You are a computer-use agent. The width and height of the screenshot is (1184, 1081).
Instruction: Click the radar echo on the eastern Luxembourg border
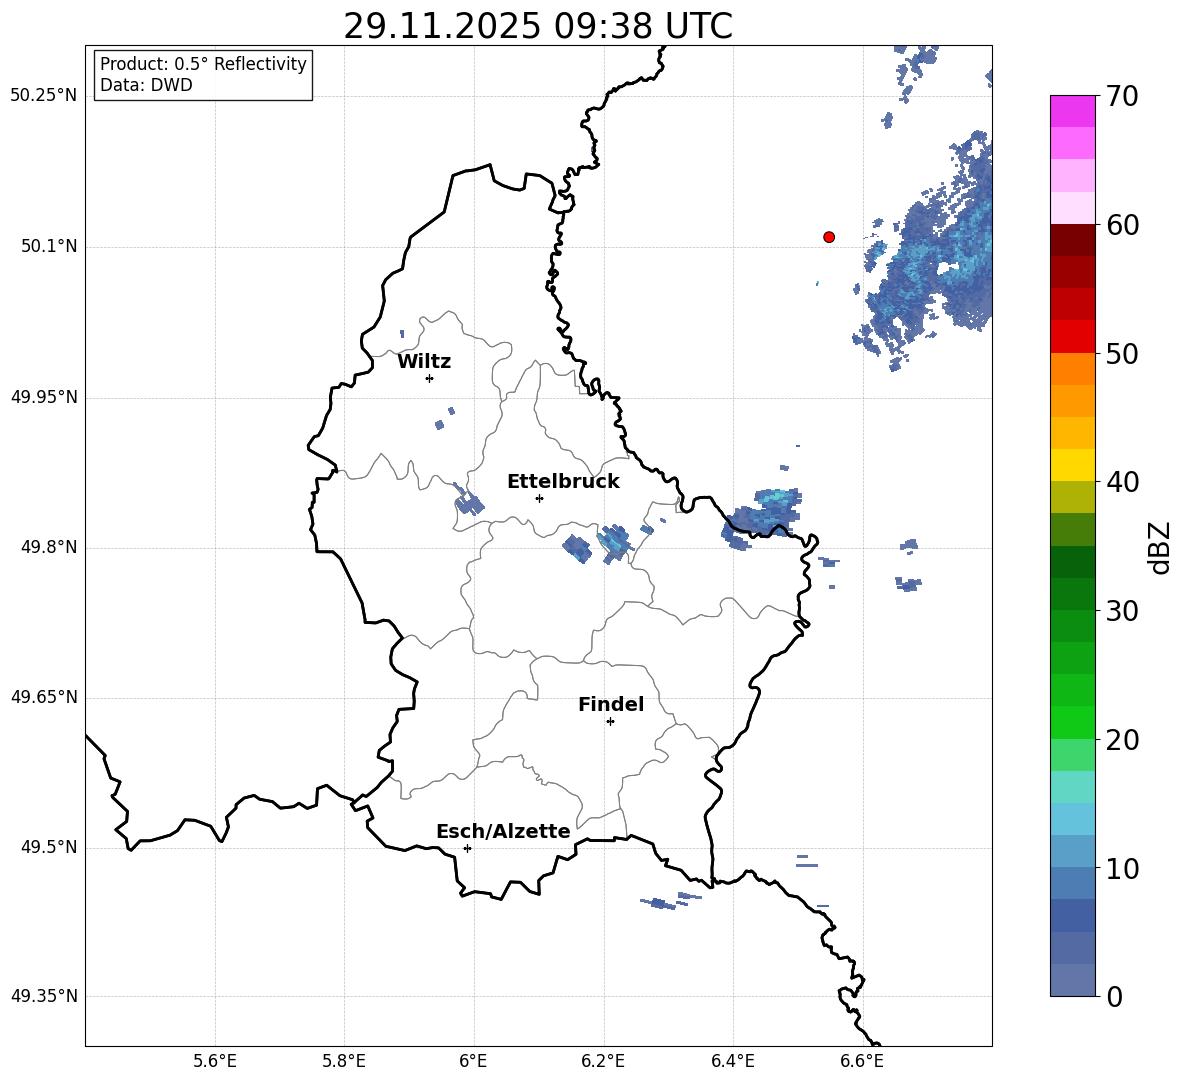point(763,517)
